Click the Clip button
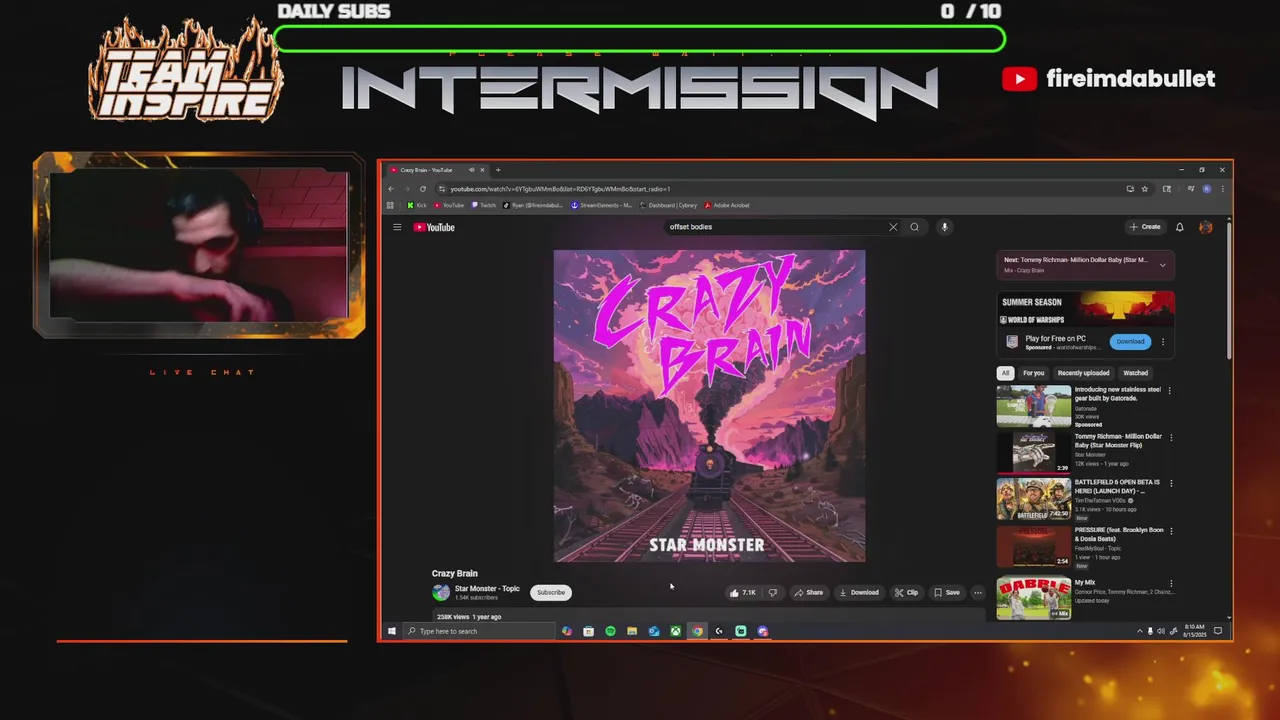 tap(906, 592)
